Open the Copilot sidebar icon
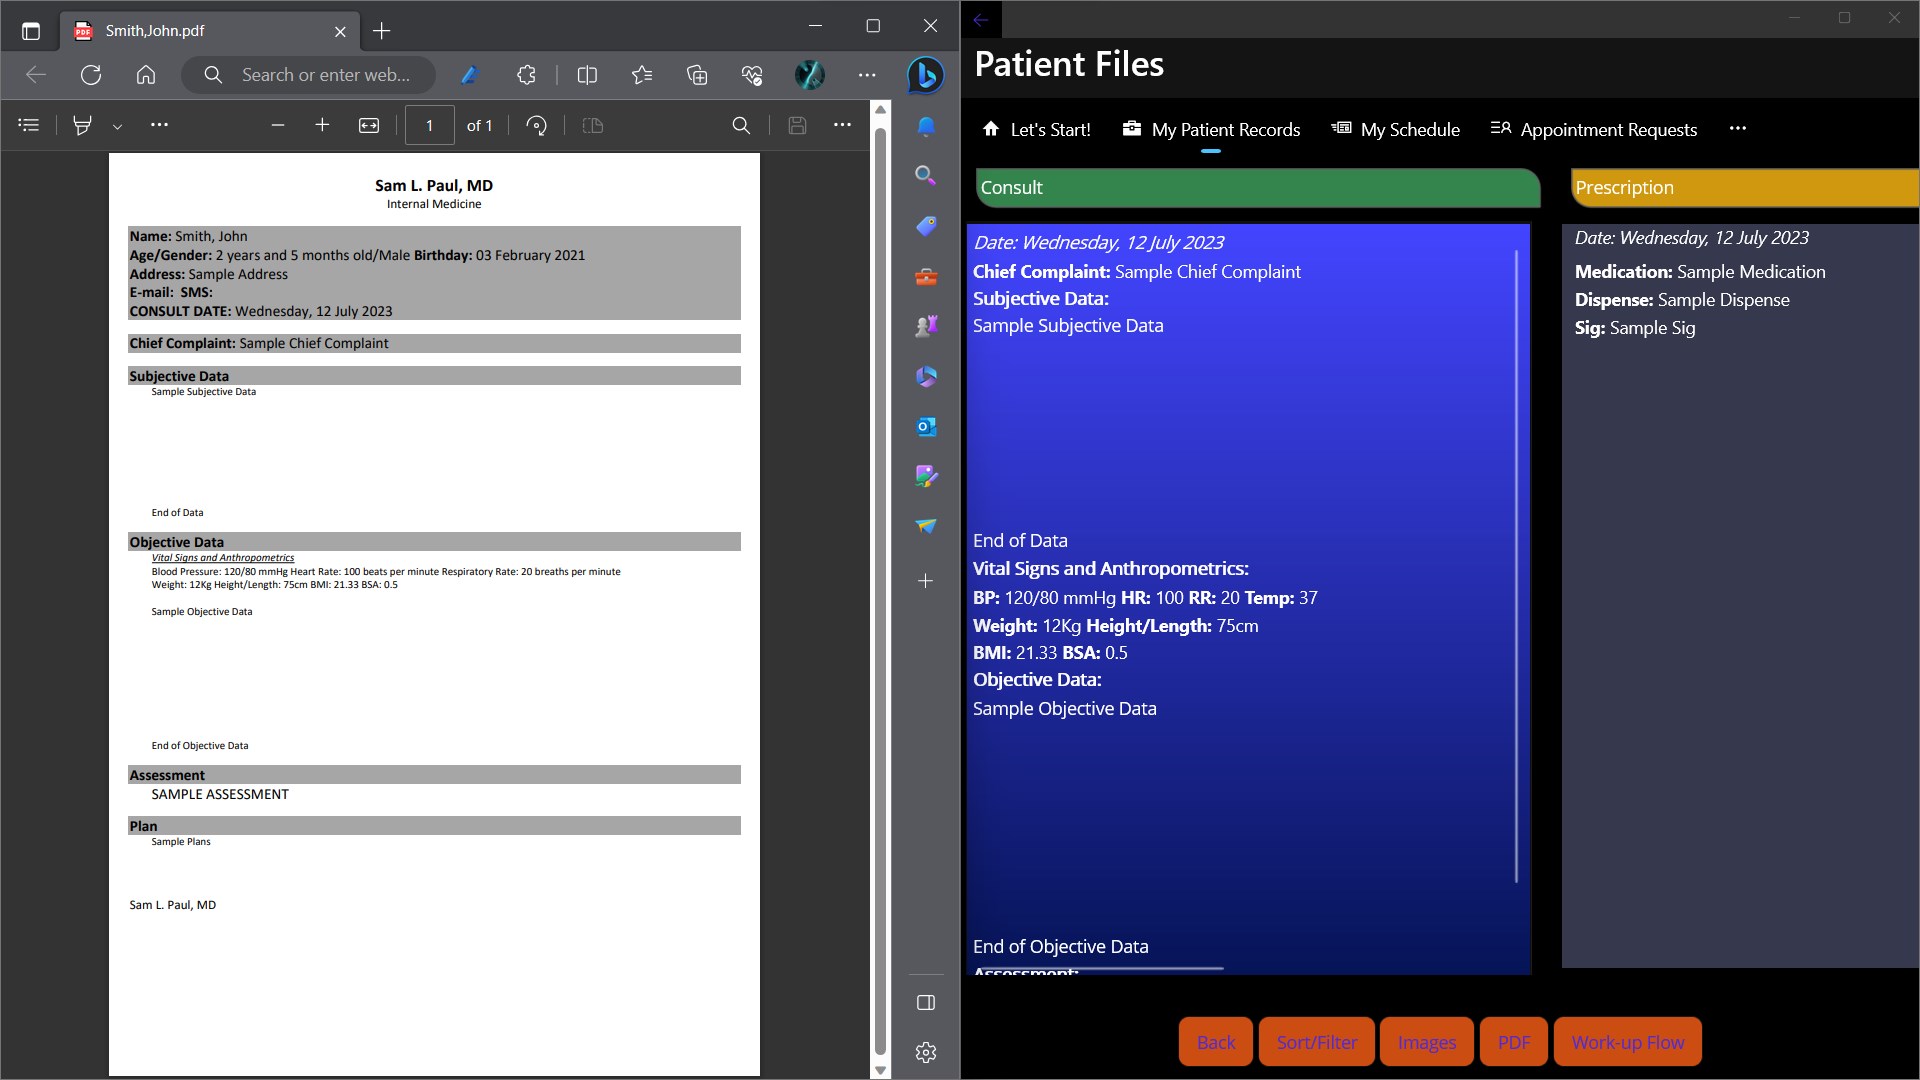The width and height of the screenshot is (1920, 1080). click(x=925, y=75)
